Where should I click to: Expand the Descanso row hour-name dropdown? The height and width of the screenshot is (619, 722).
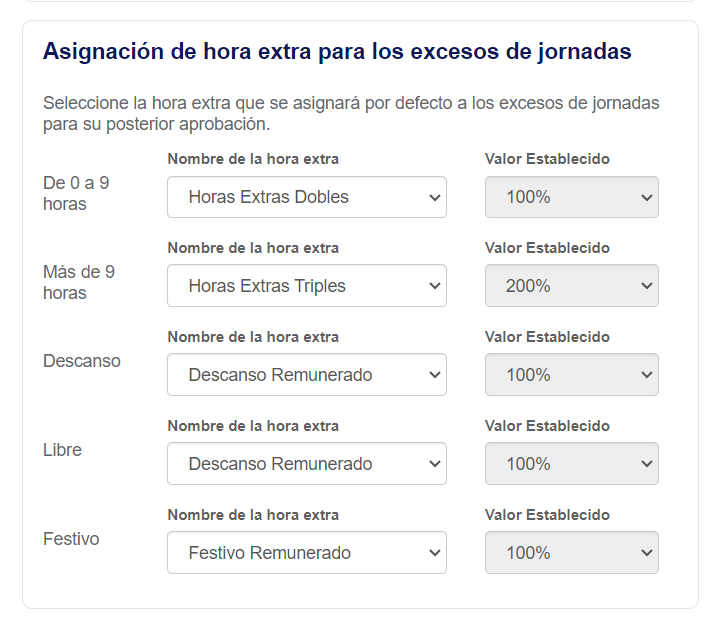coord(306,375)
